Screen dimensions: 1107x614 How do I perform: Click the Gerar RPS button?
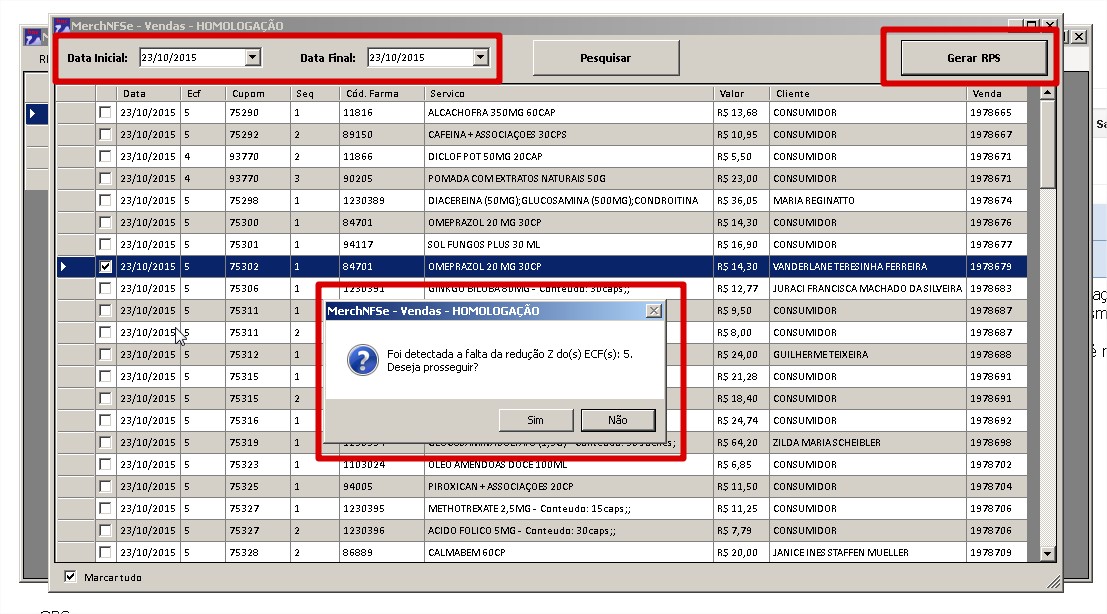pos(973,58)
